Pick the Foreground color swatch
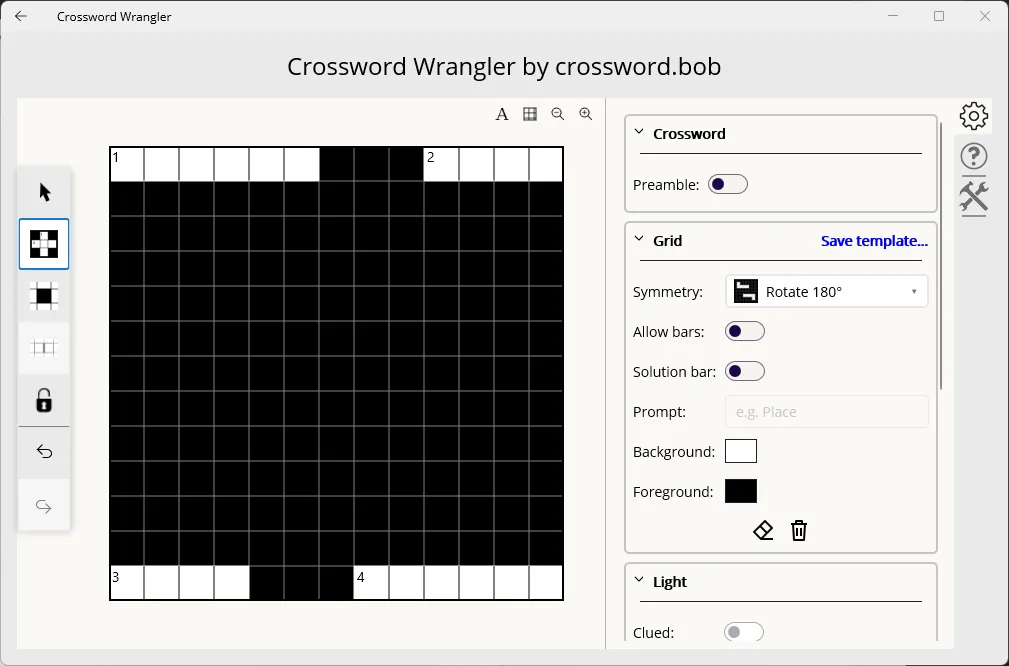Image resolution: width=1009 pixels, height=666 pixels. [x=741, y=491]
